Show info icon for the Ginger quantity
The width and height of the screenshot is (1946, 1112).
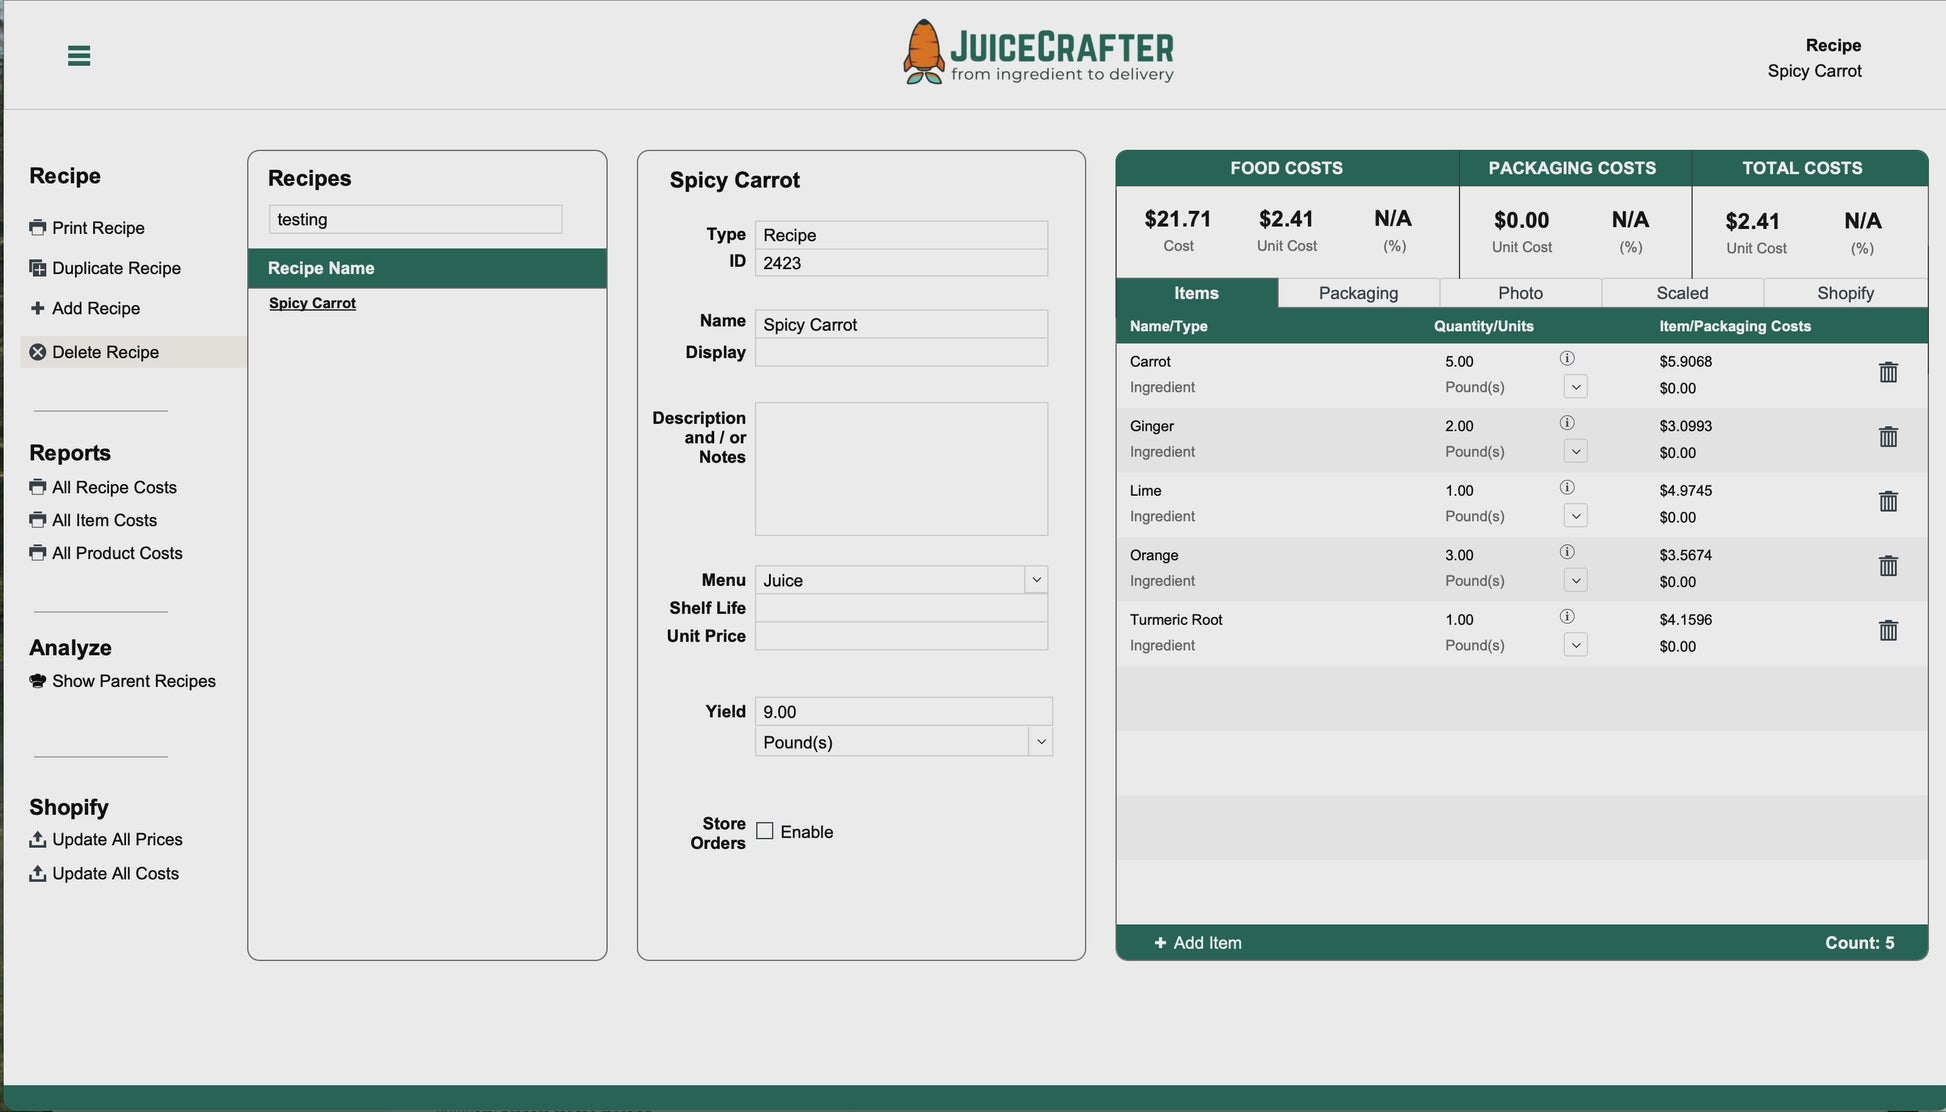pos(1567,423)
